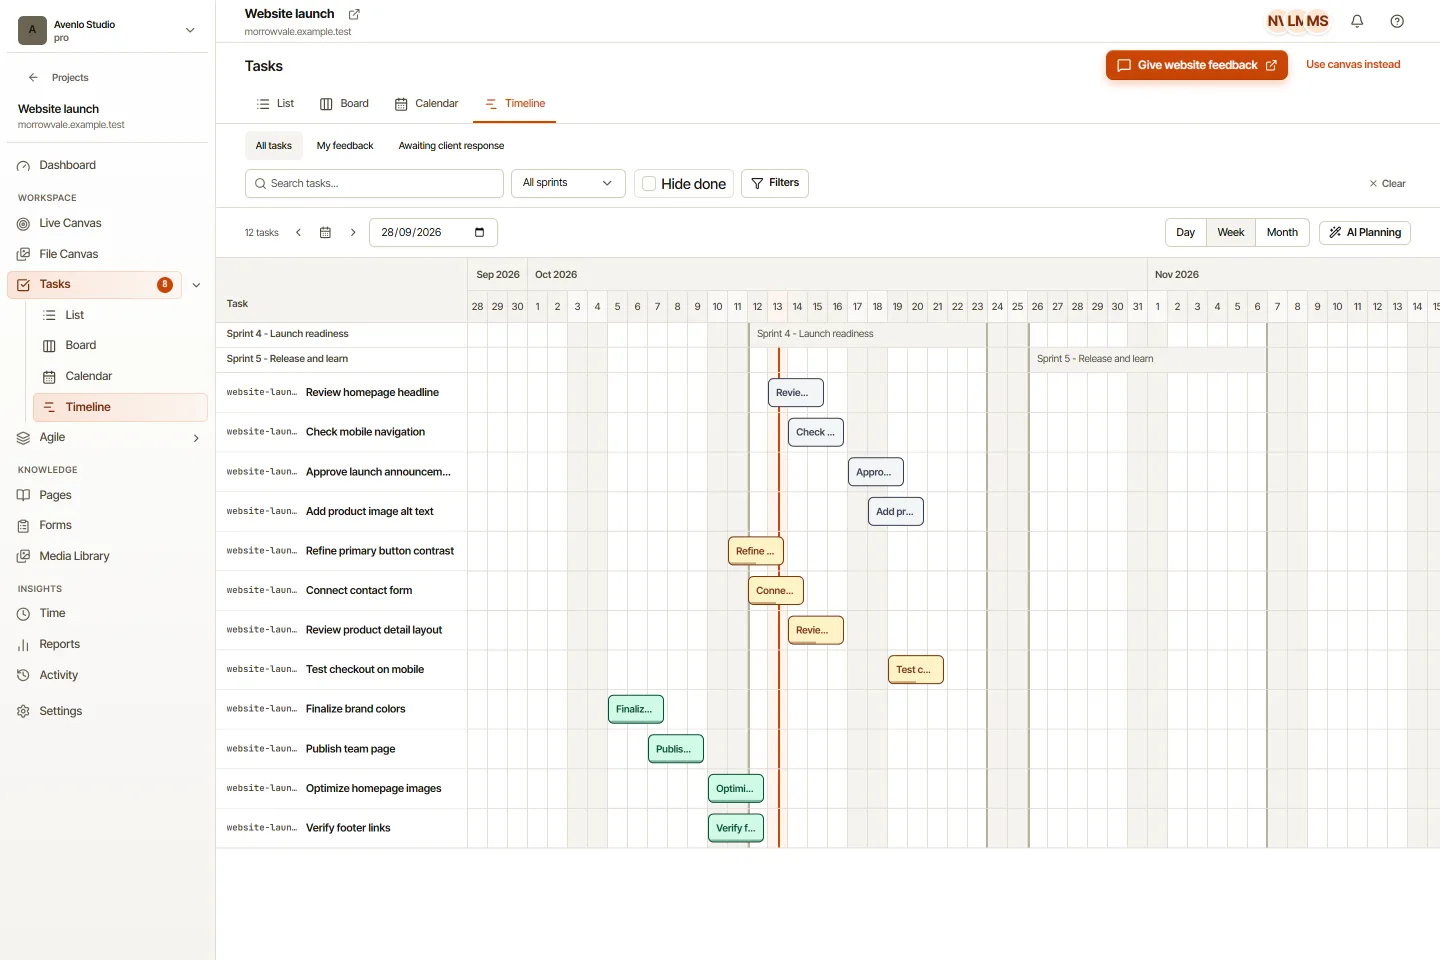Screen dimensions: 1440x960
Task: Click the Search tasks input field
Action: (374, 183)
